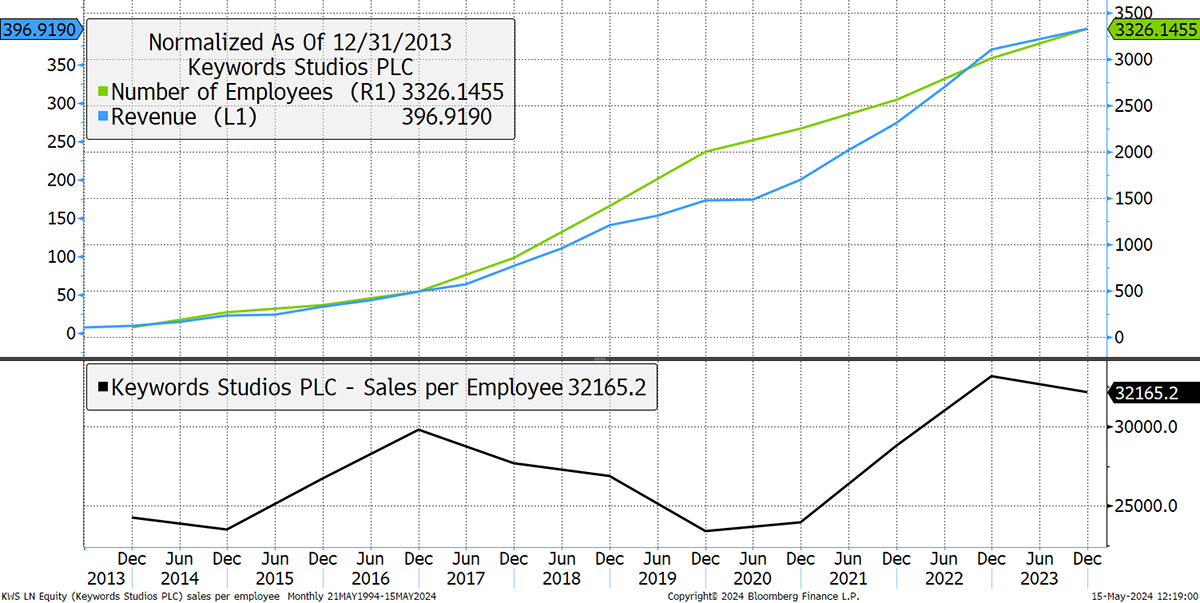This screenshot has width=1200, height=603.
Task: Click the 'Revenue (L1)' legend label
Action: 184,117
